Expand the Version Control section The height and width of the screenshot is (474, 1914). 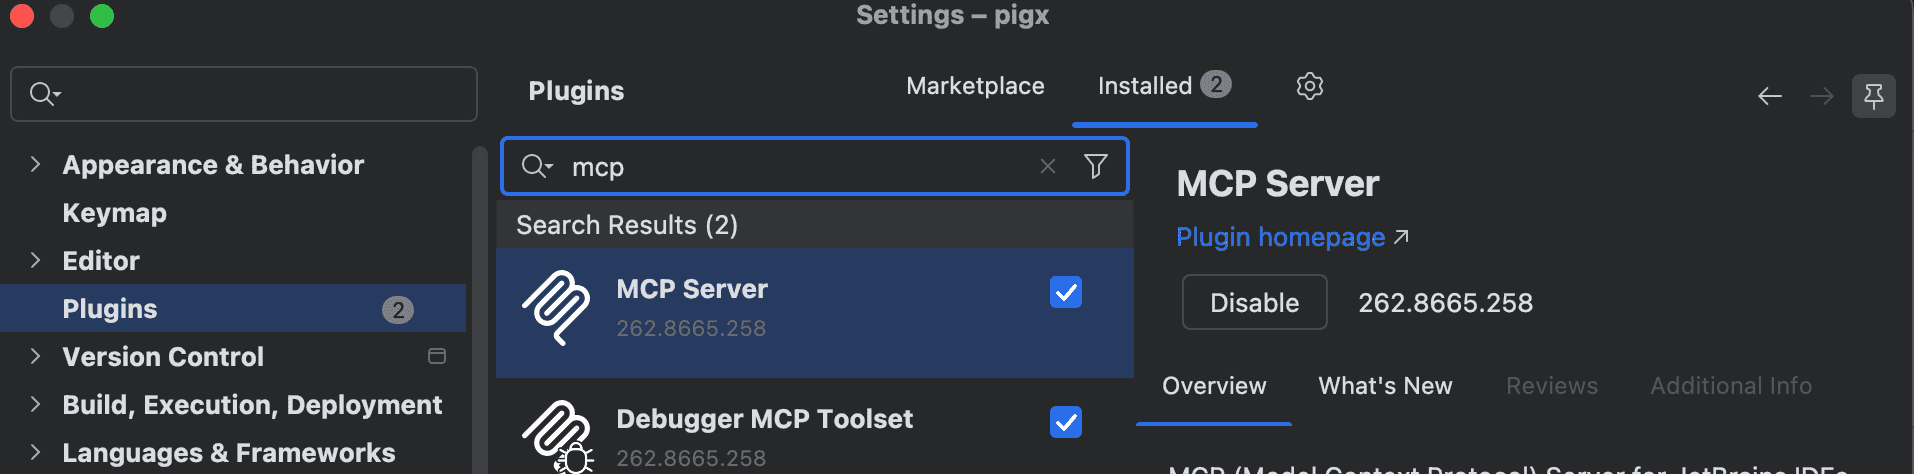pos(35,356)
